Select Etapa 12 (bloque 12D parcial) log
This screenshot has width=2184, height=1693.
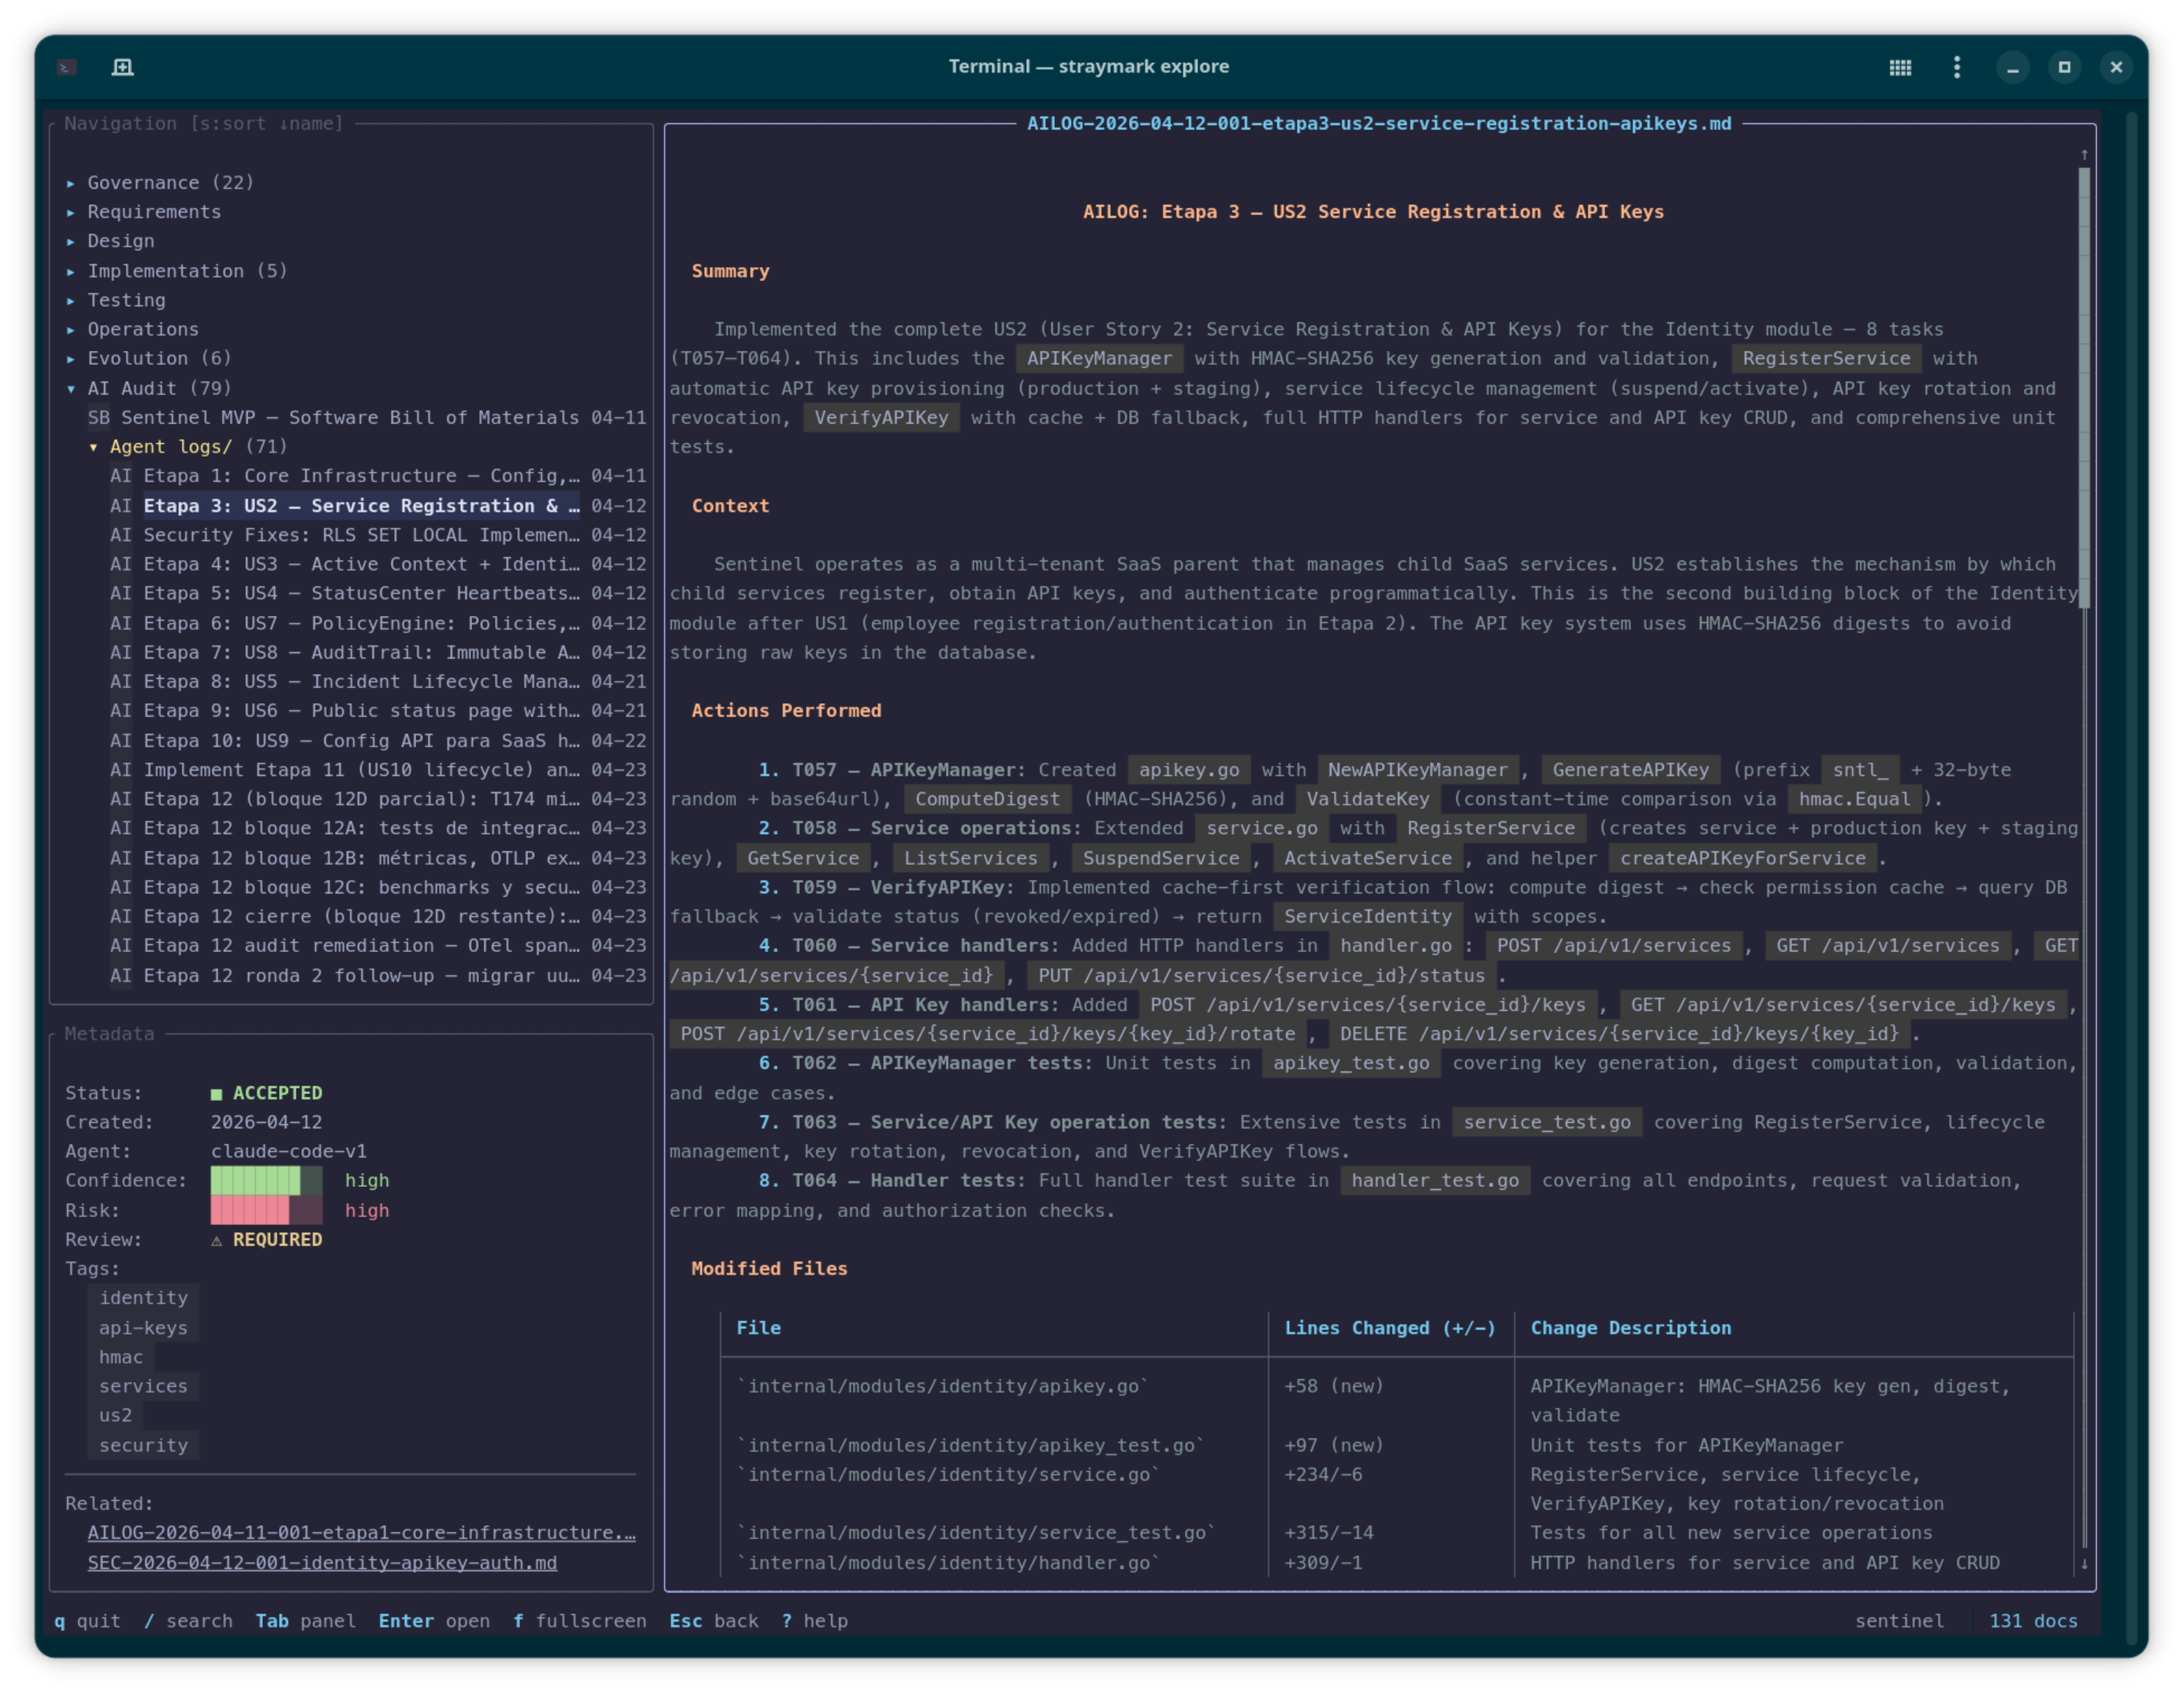click(x=378, y=798)
